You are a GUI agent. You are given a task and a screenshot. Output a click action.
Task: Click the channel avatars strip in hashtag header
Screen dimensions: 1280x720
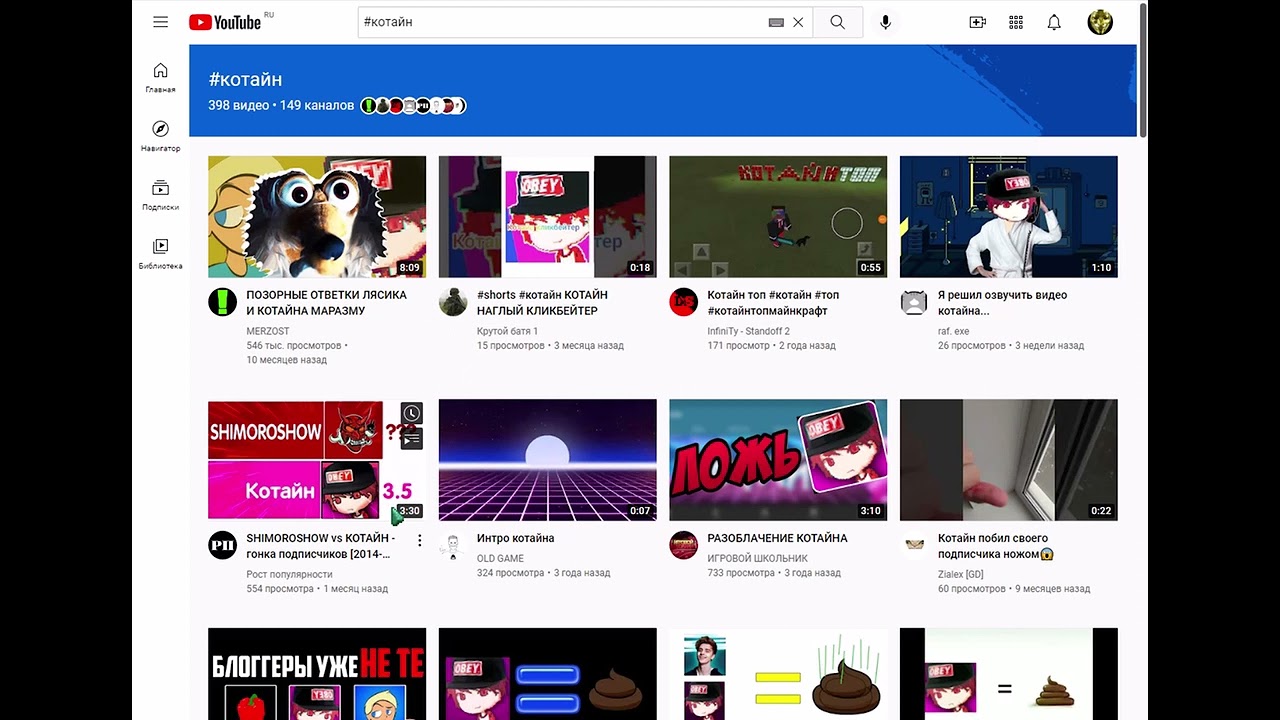413,105
